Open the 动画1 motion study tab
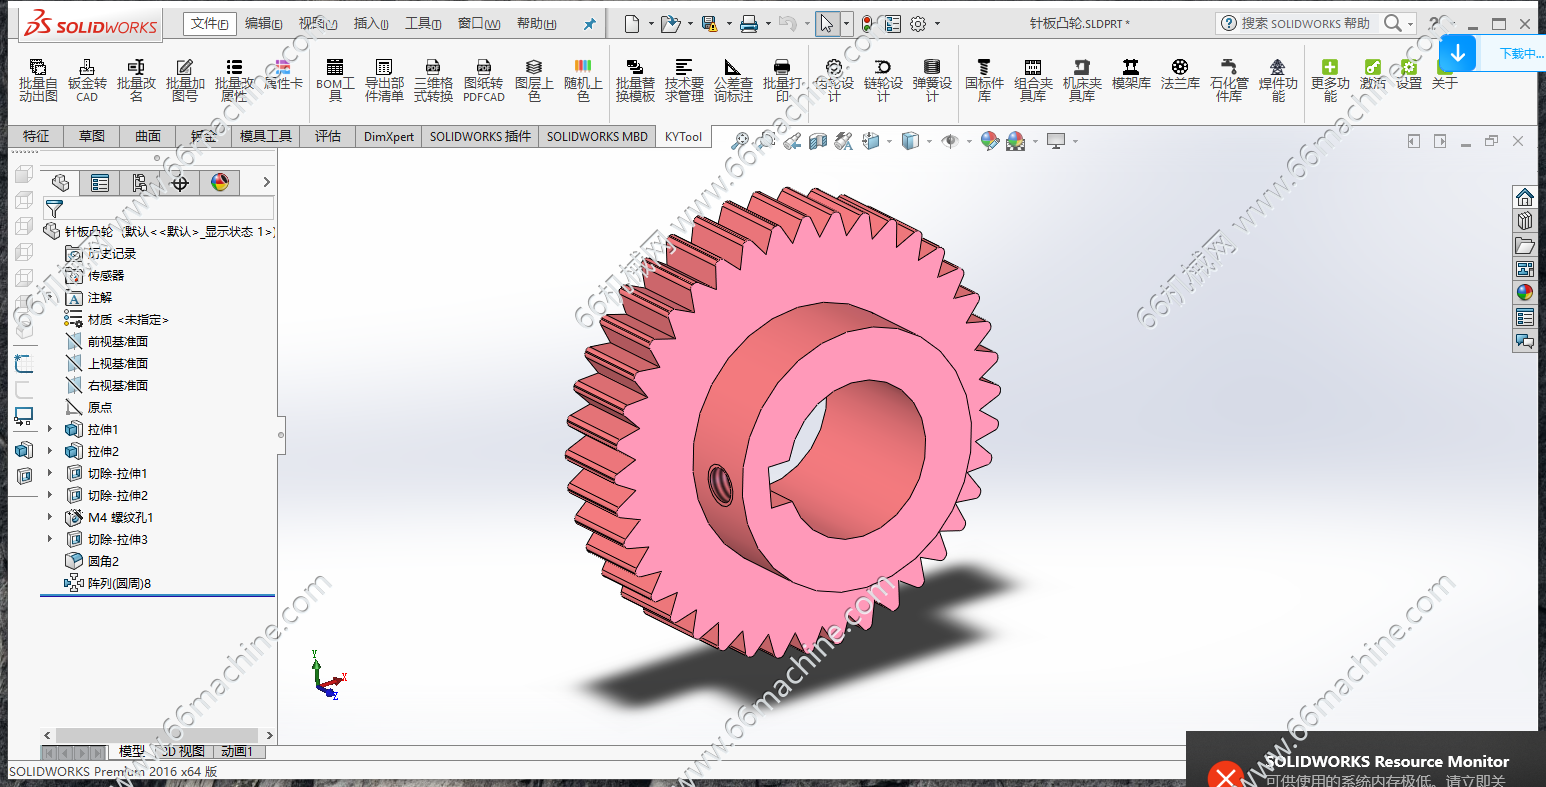Viewport: 1546px width, 787px height. (x=237, y=751)
